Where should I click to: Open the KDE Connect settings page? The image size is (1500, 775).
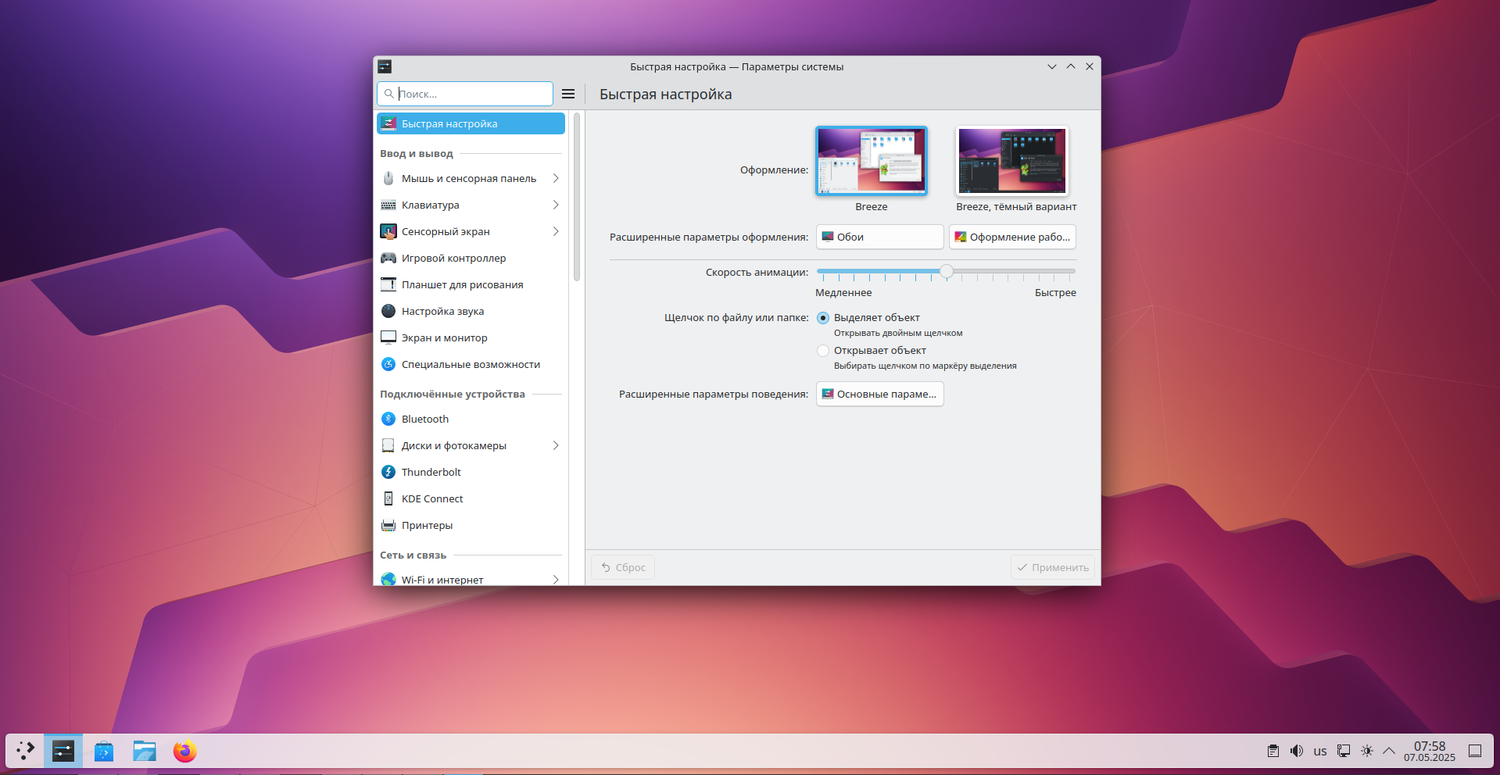[x=471, y=499]
